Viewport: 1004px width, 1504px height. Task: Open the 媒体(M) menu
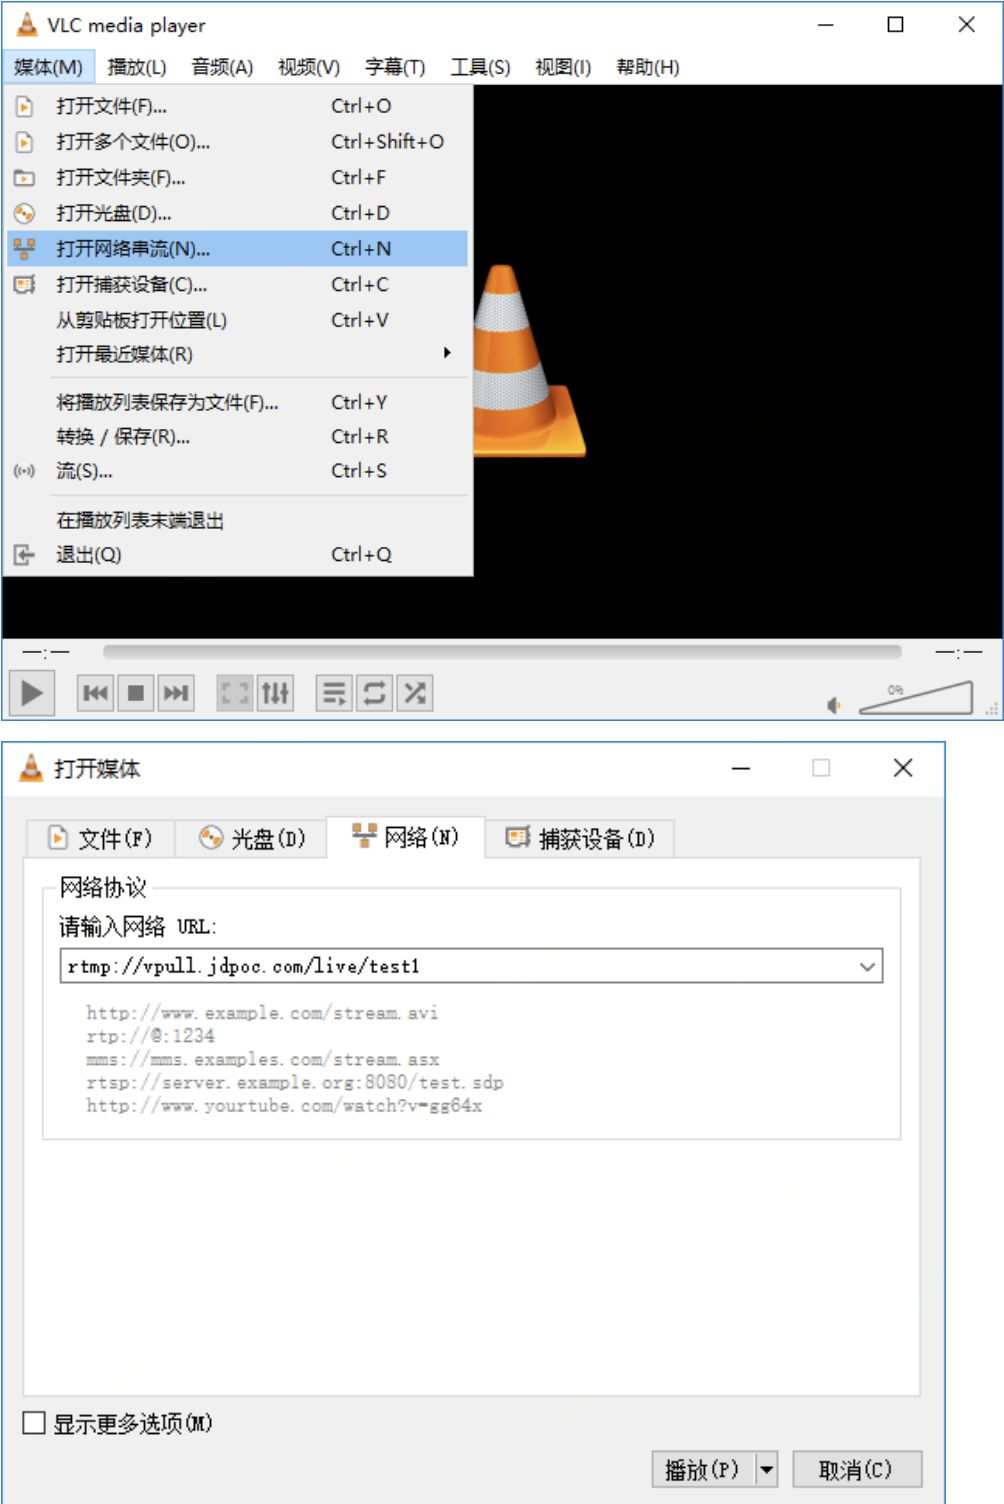click(48, 67)
